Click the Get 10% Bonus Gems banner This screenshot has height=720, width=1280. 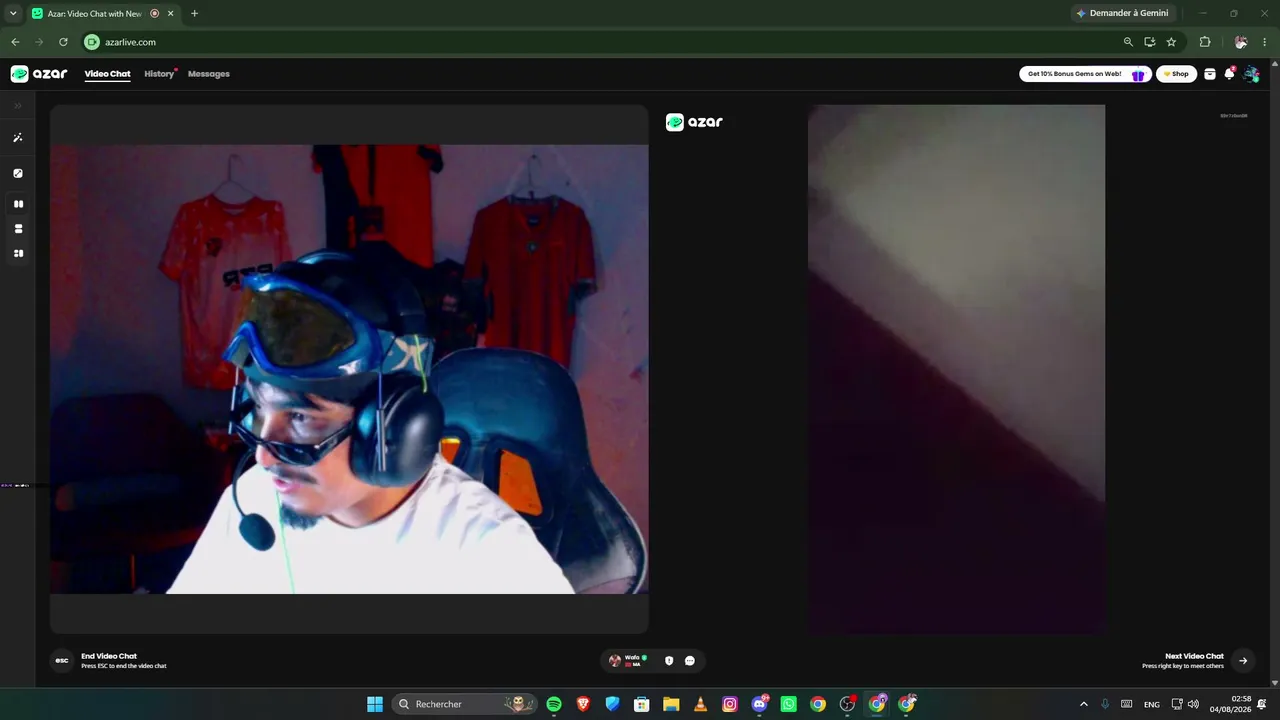pos(1086,74)
